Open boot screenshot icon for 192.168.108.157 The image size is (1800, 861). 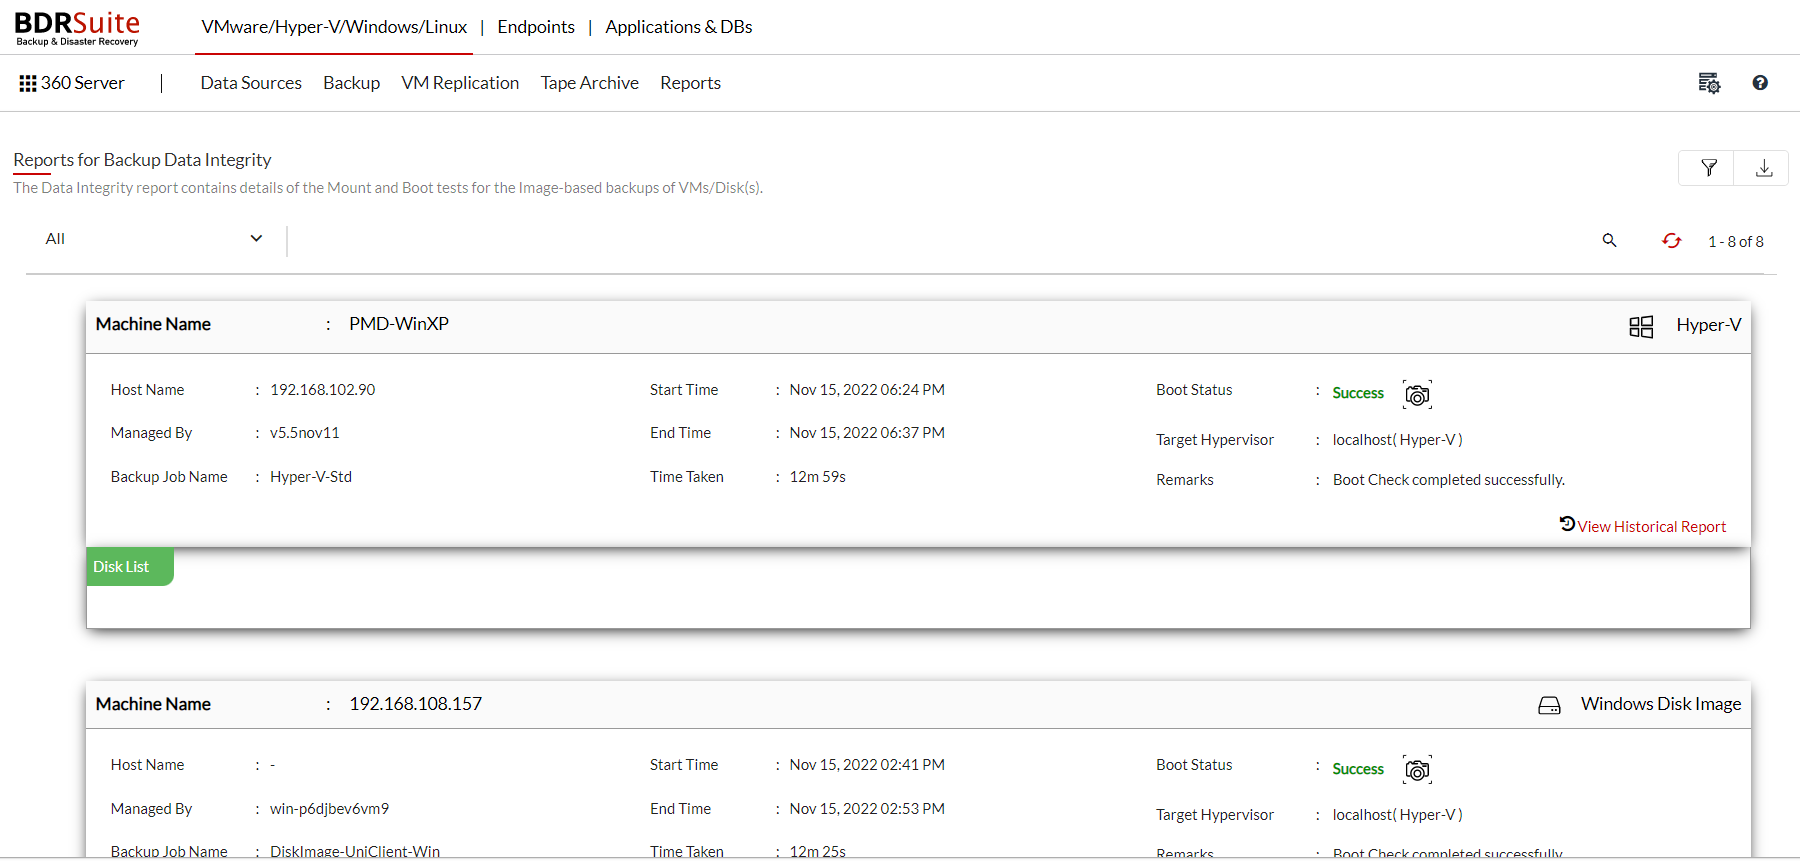tap(1417, 770)
